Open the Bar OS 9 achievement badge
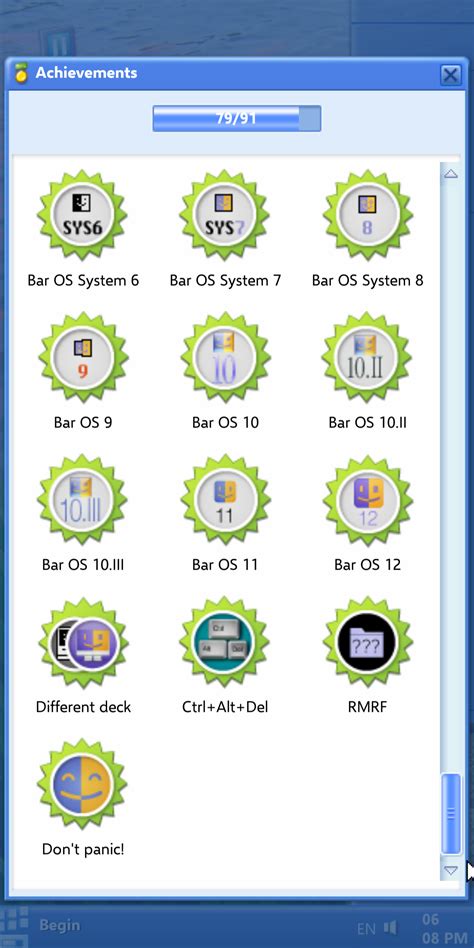The width and height of the screenshot is (474, 948). point(83,357)
